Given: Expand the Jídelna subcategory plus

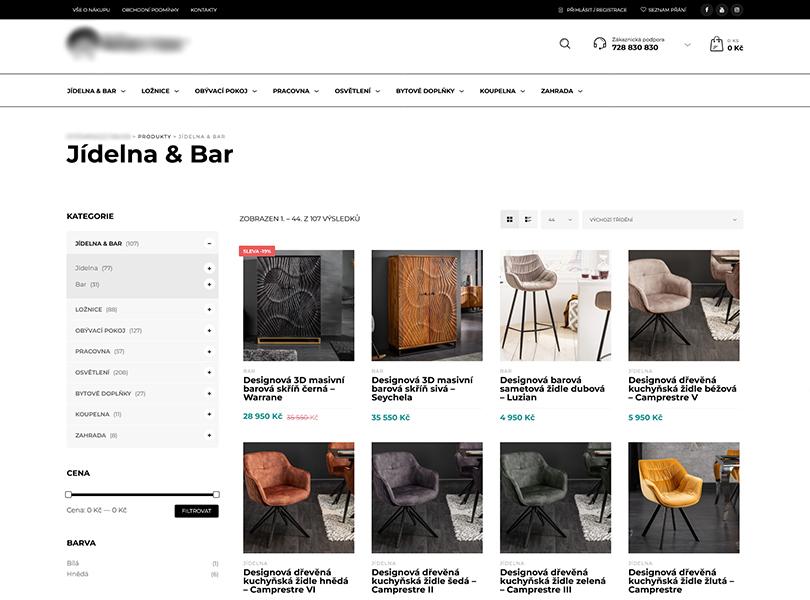Looking at the screenshot, I should 209,268.
